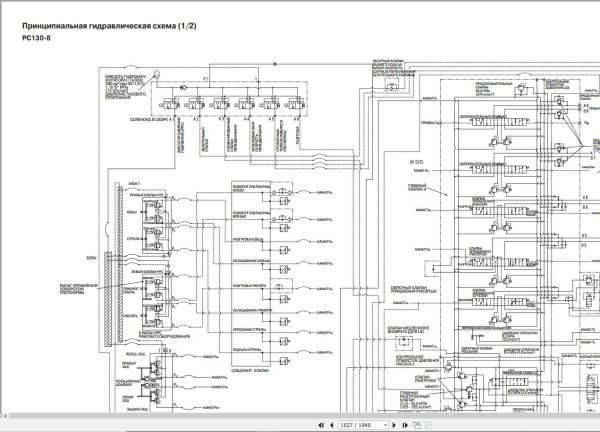600x432 pixels.
Task: Click the scroll-left arrow of the horizontal scrollbar
Action: [x=5, y=416]
